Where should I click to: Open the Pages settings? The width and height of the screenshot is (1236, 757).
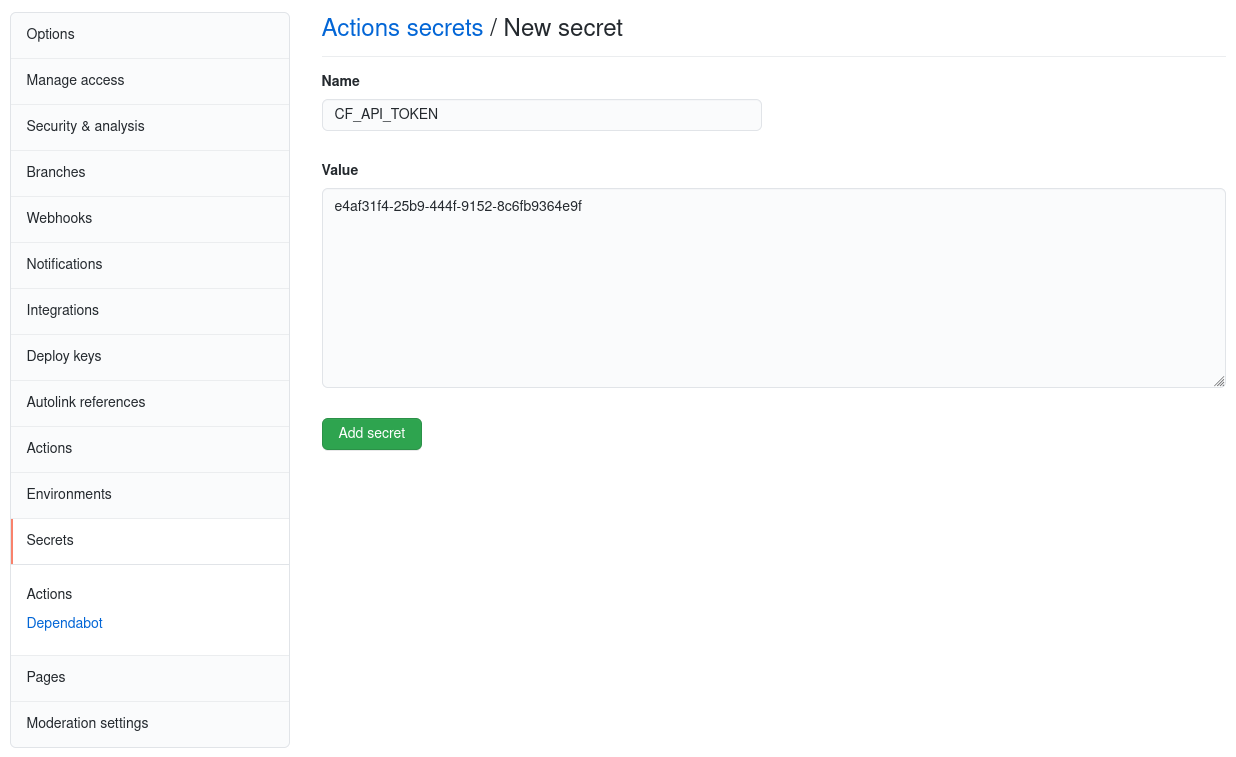click(46, 677)
